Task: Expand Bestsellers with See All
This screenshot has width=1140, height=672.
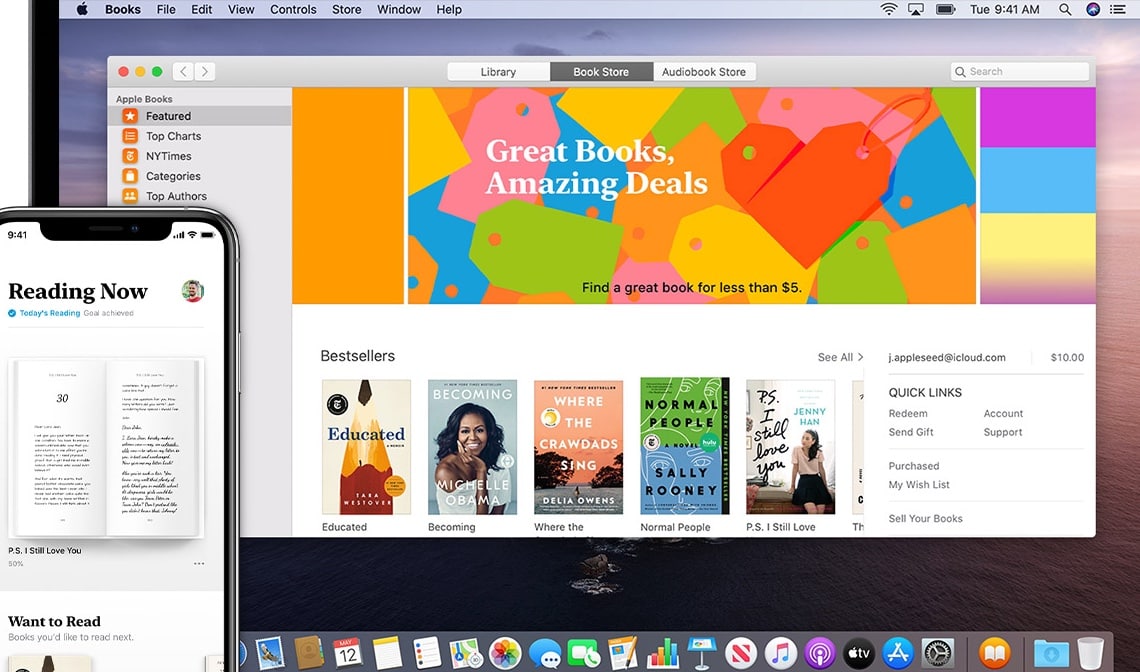Action: tap(840, 357)
